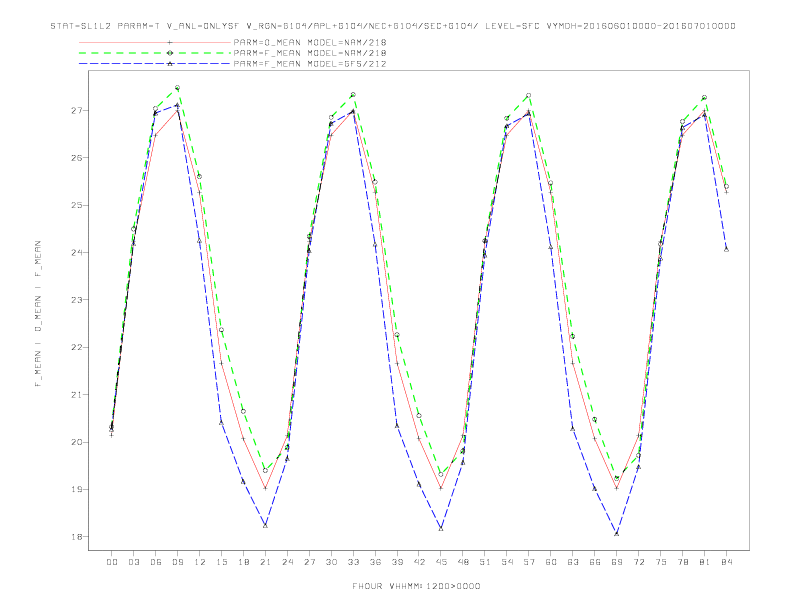The height and width of the screenshot is (612, 792).
Task: Click the plus marker on red legend line
Action: pyautogui.click(x=170, y=43)
